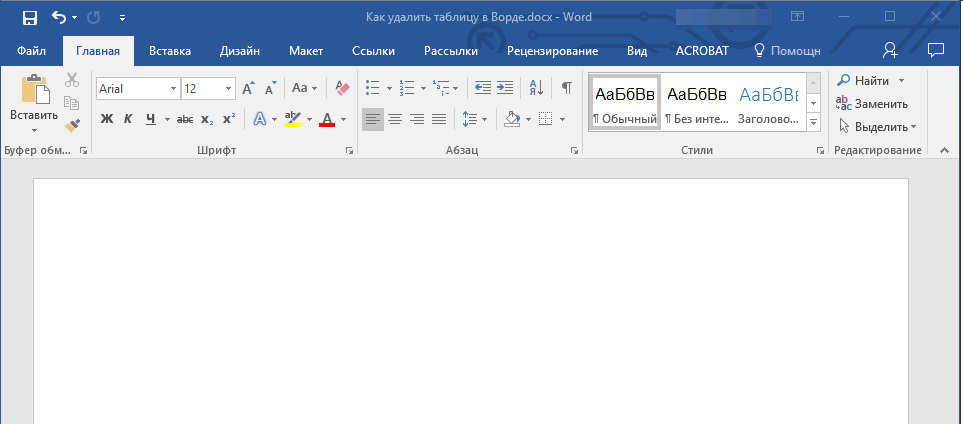The width and height of the screenshot is (963, 424).
Task: Toggle paragraph marks display (¶)
Action: pos(566,88)
